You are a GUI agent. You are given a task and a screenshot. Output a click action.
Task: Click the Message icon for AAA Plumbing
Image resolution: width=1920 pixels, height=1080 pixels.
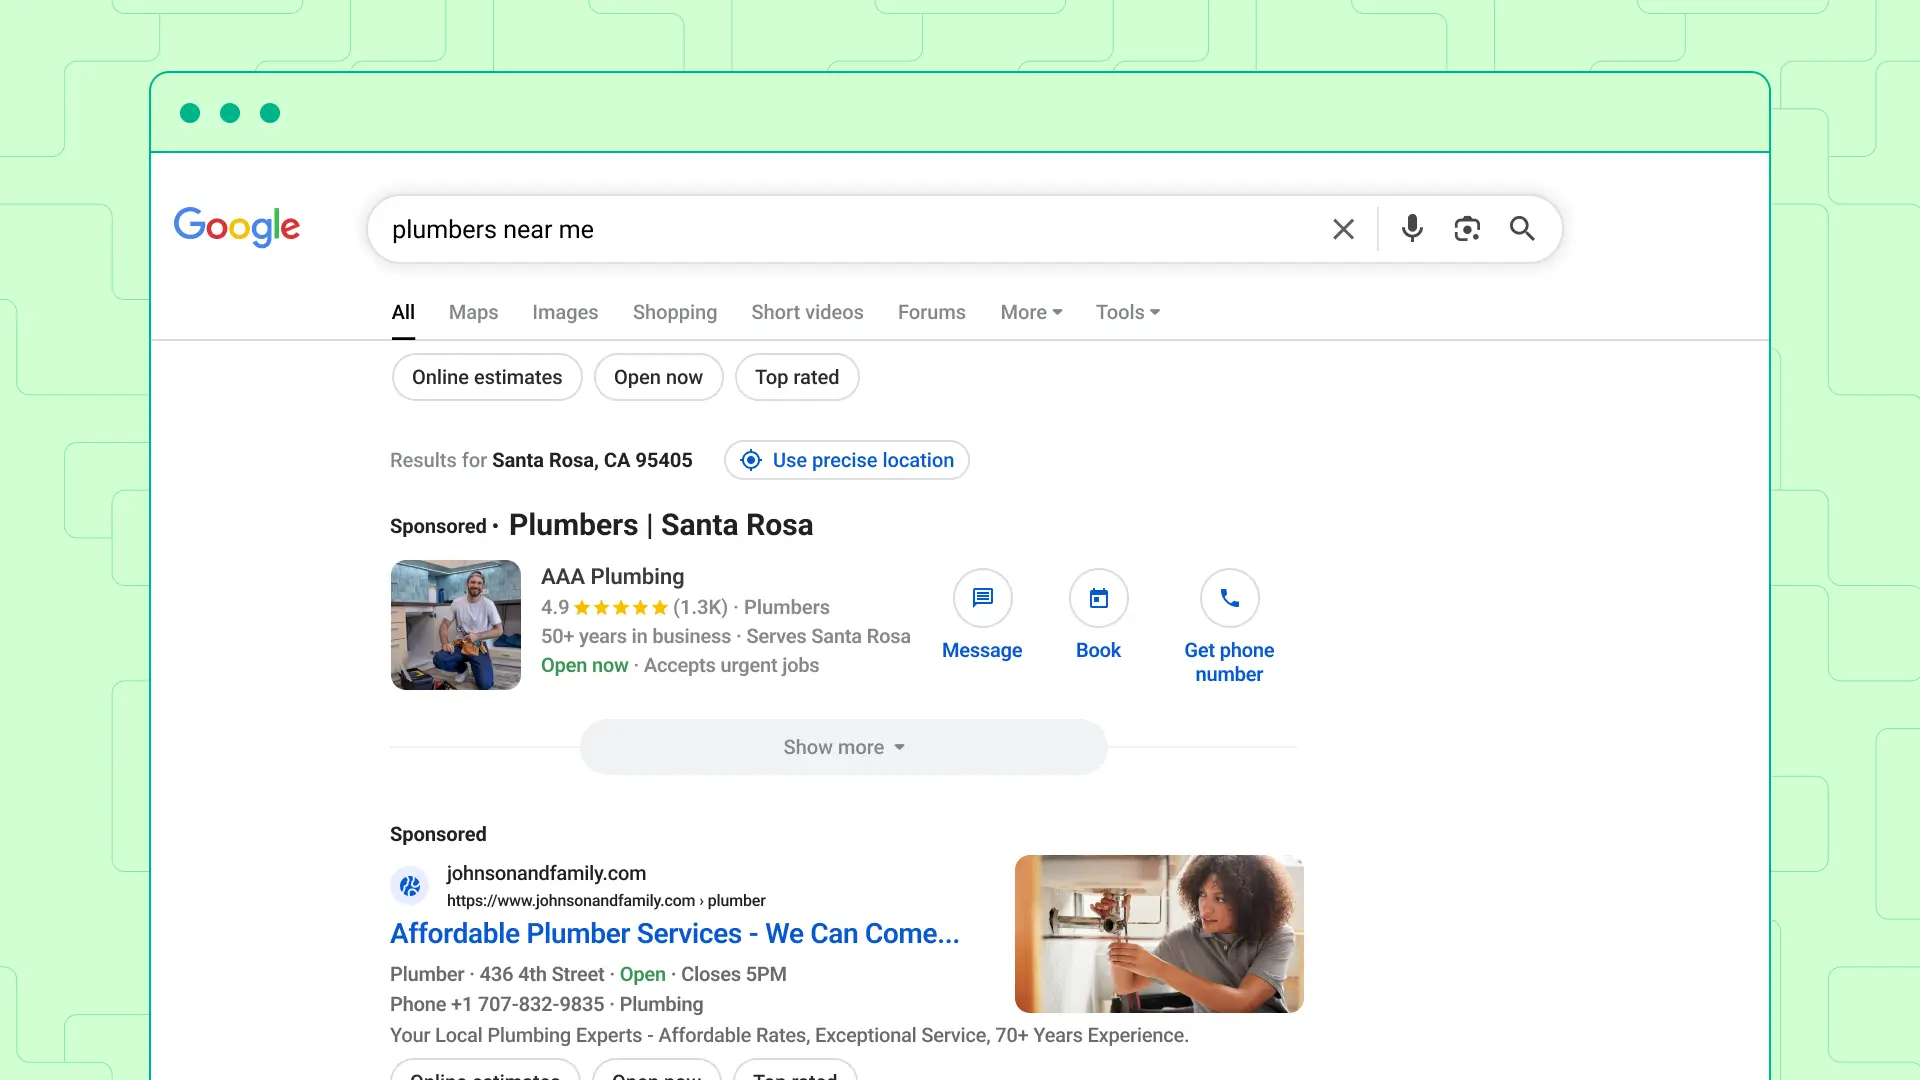pyautogui.click(x=982, y=598)
